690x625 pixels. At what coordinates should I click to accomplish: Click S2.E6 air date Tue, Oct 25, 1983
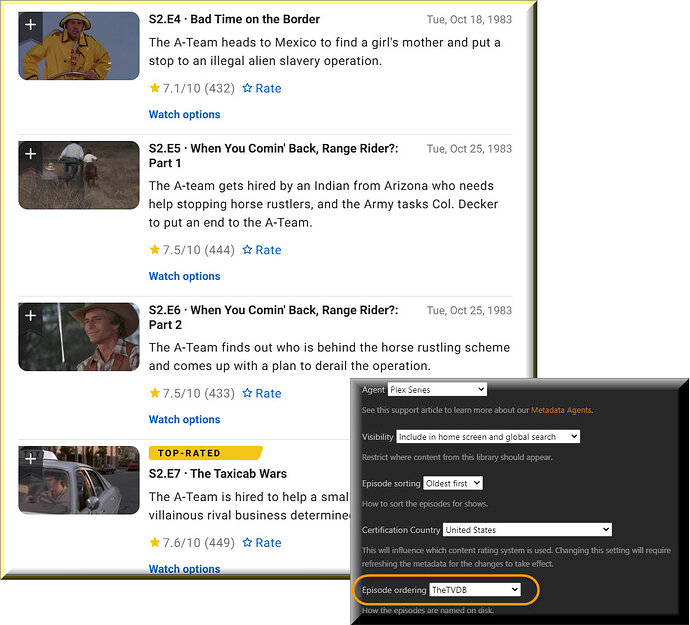point(470,311)
